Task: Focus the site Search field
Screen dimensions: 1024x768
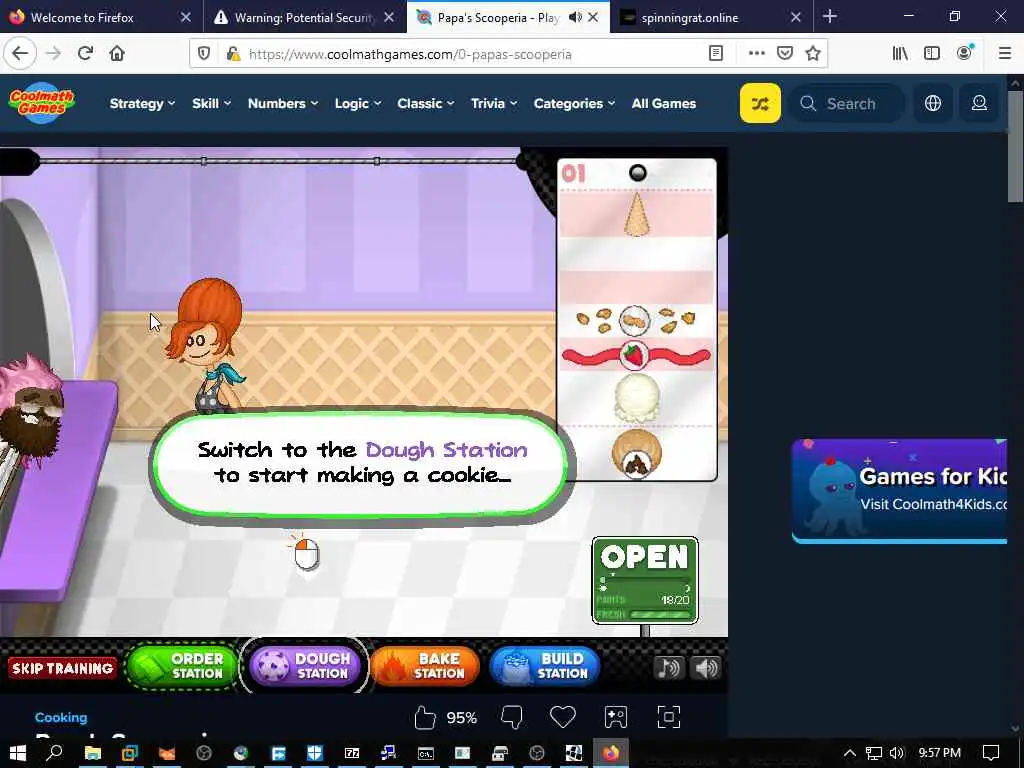Action: (x=846, y=103)
